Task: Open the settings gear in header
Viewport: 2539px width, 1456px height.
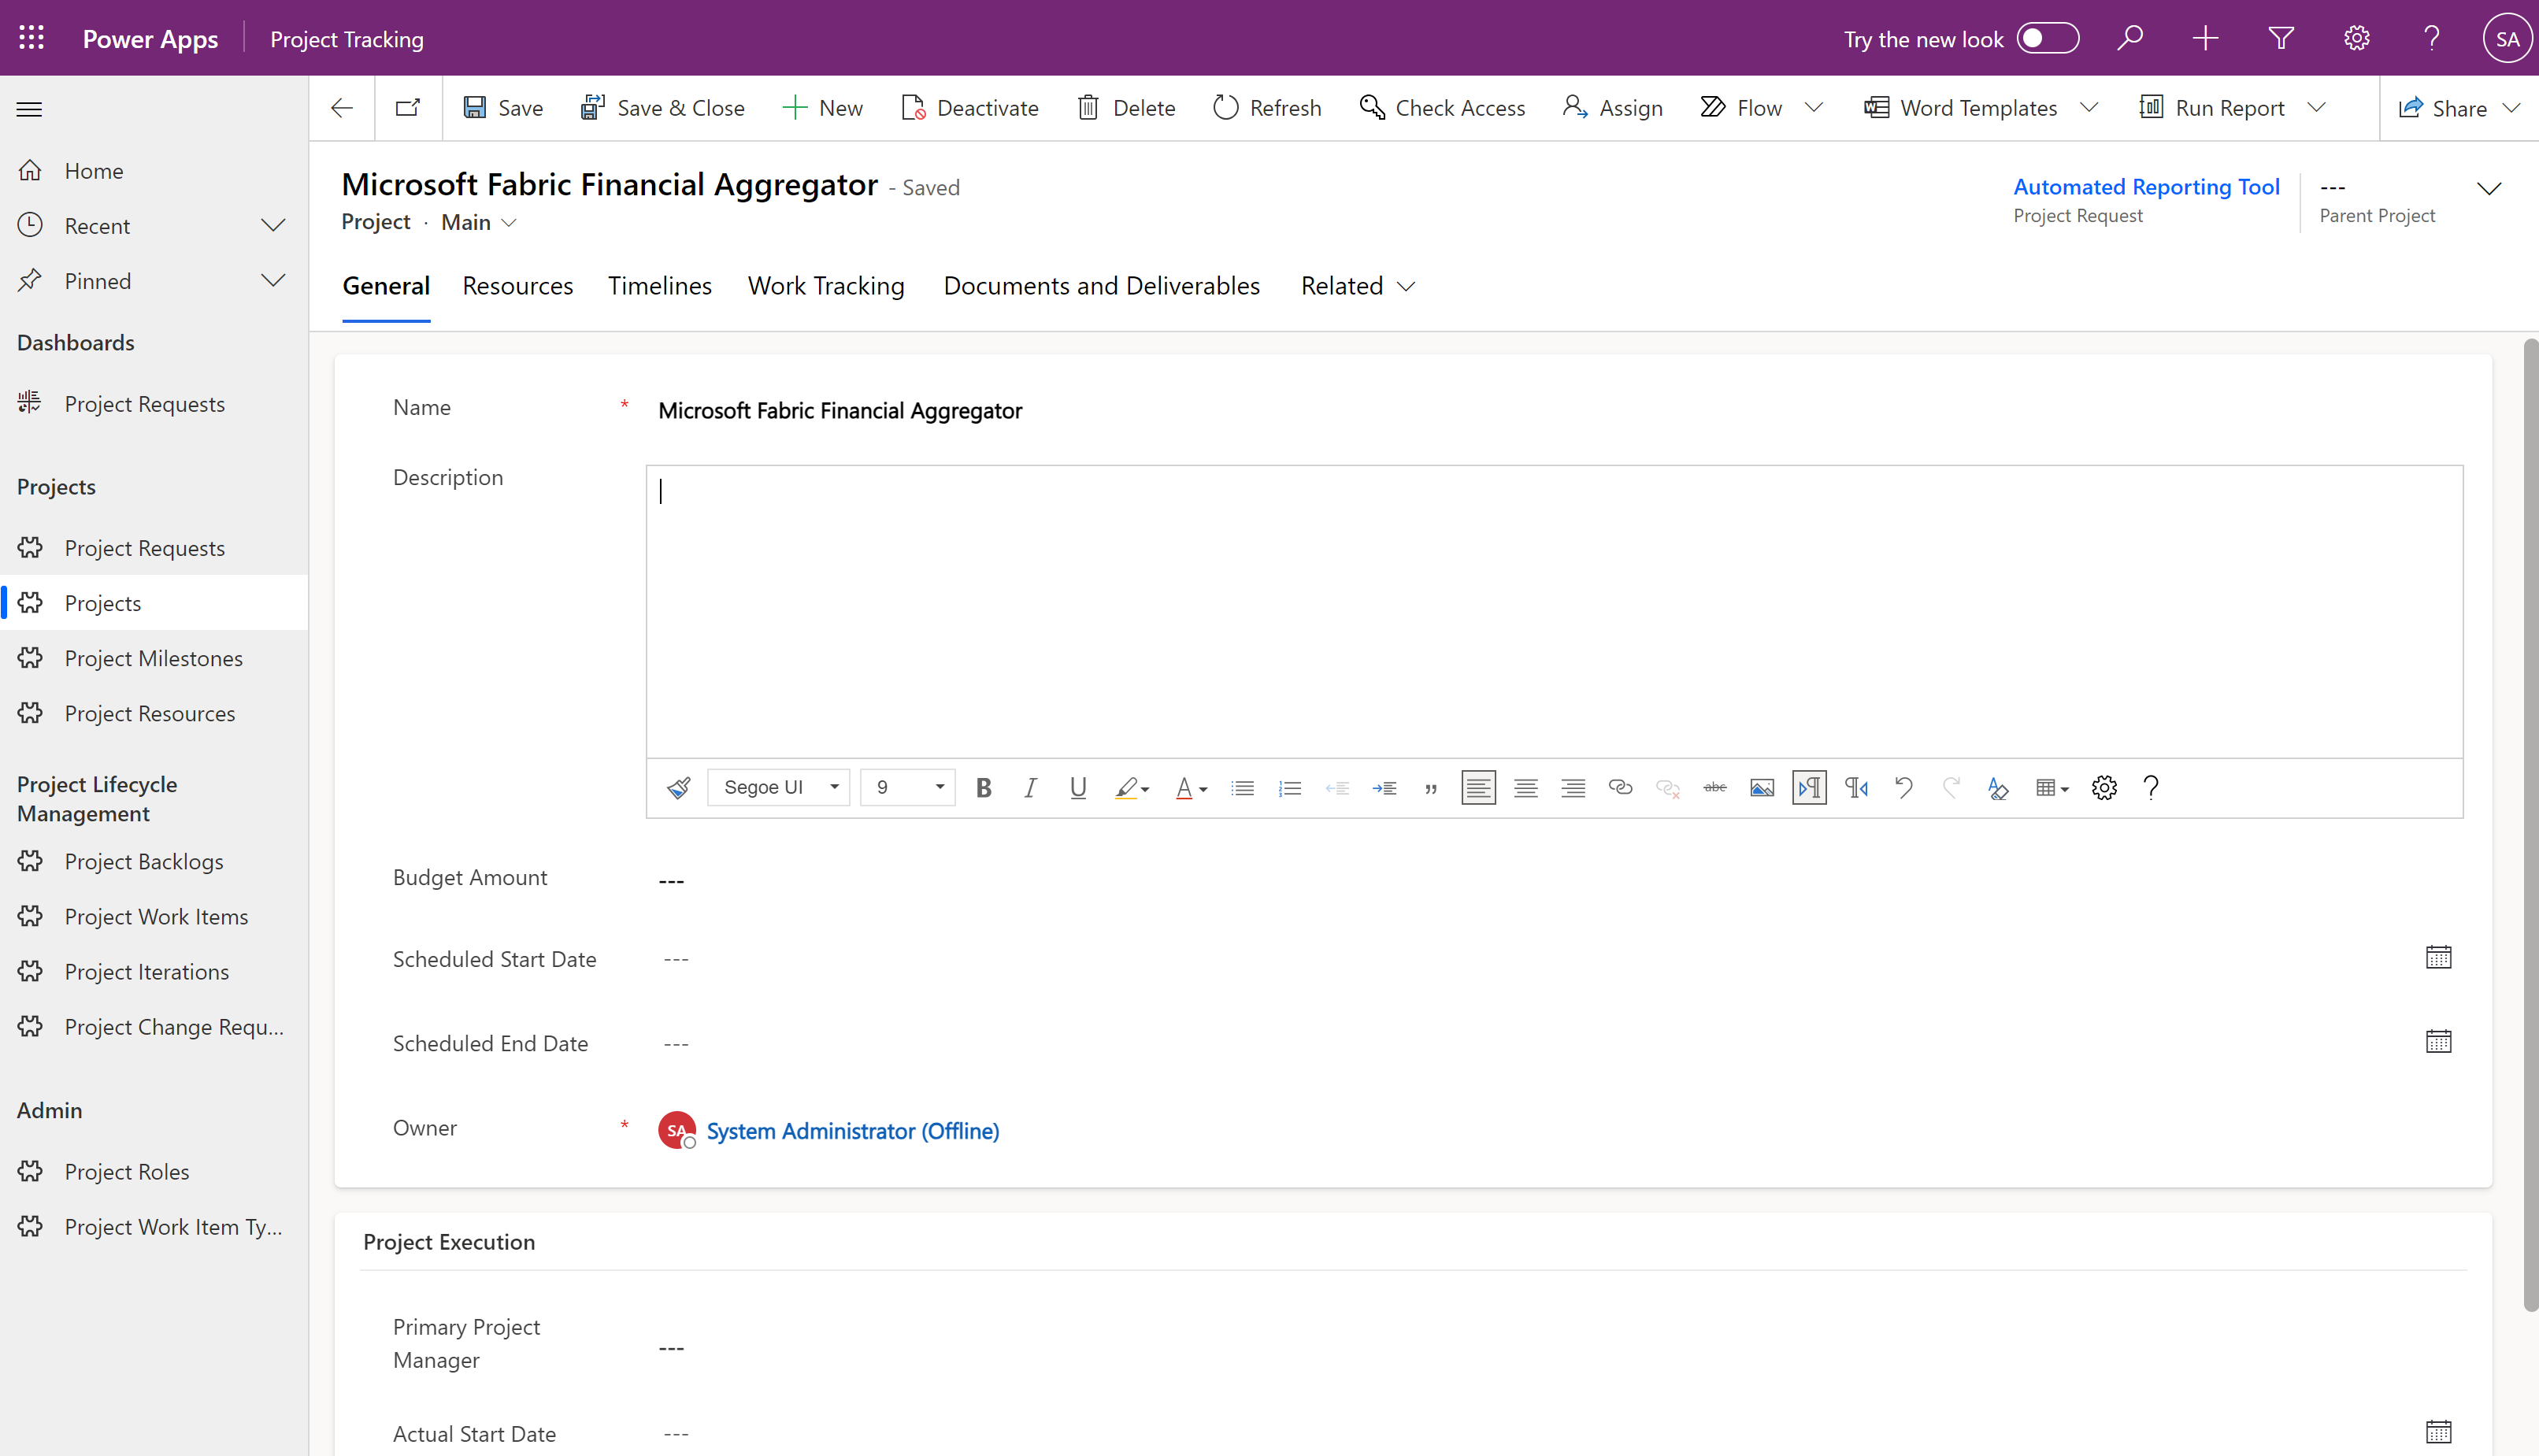Action: coord(2357,38)
